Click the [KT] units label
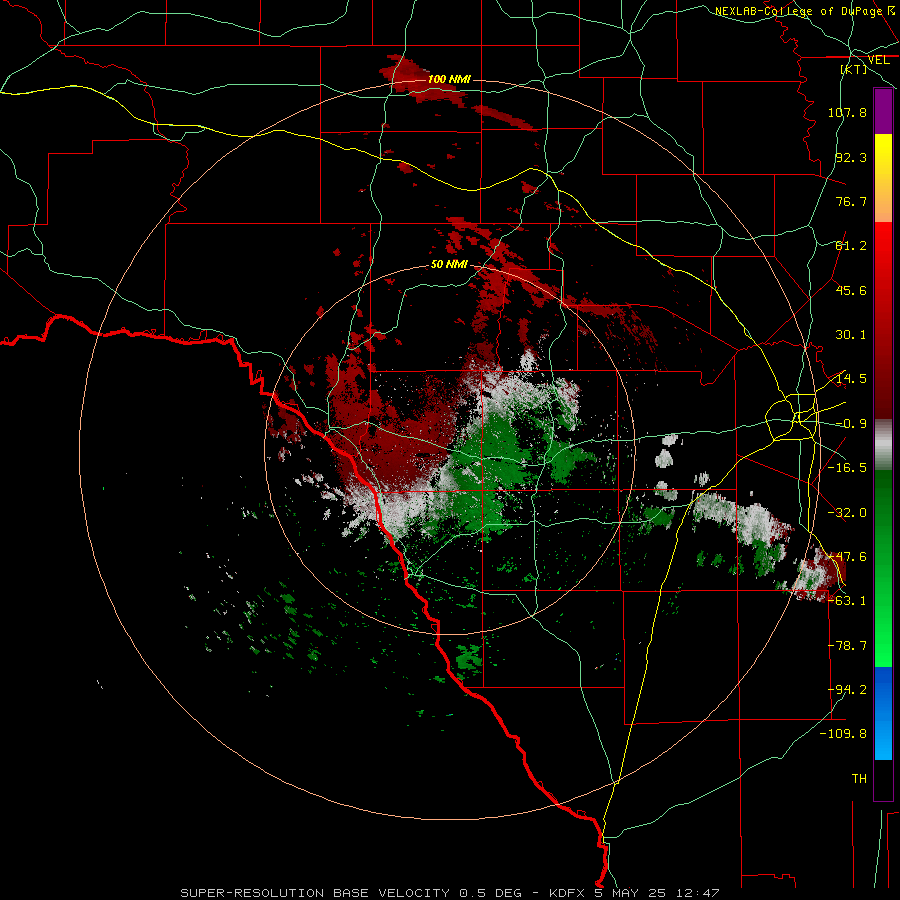This screenshot has height=900, width=900. pyautogui.click(x=854, y=69)
